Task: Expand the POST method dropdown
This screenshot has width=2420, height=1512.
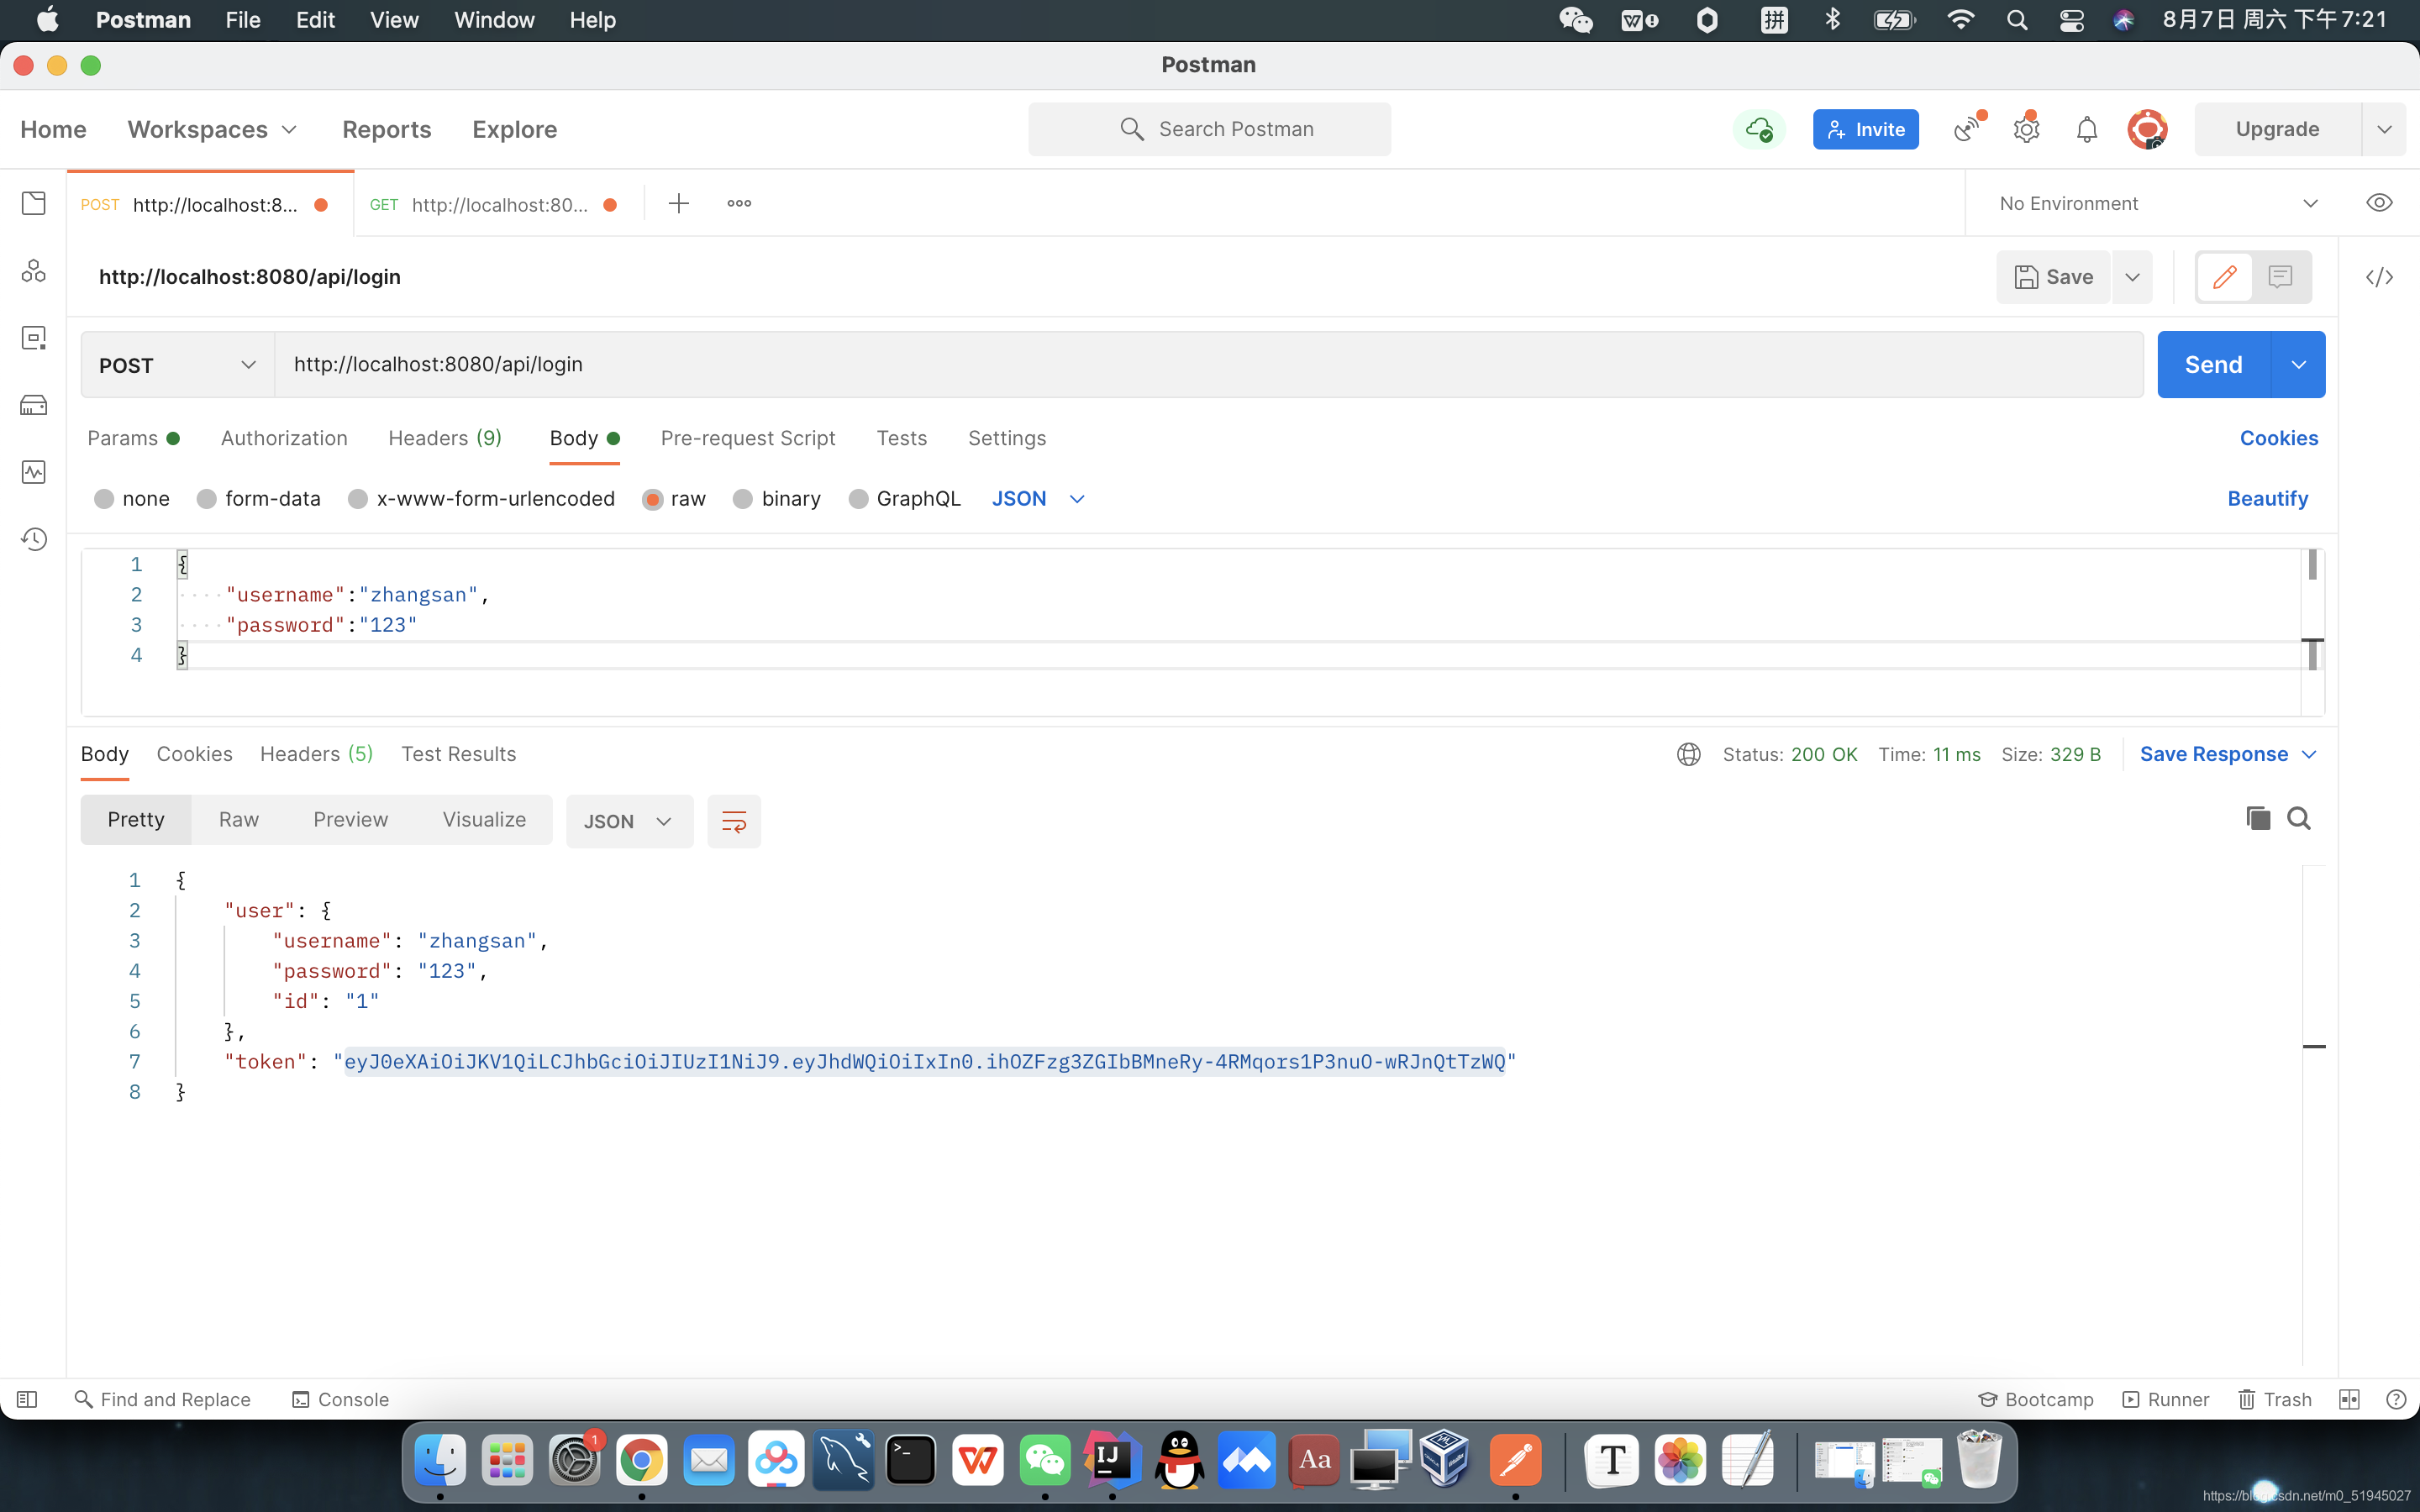Action: 177,365
